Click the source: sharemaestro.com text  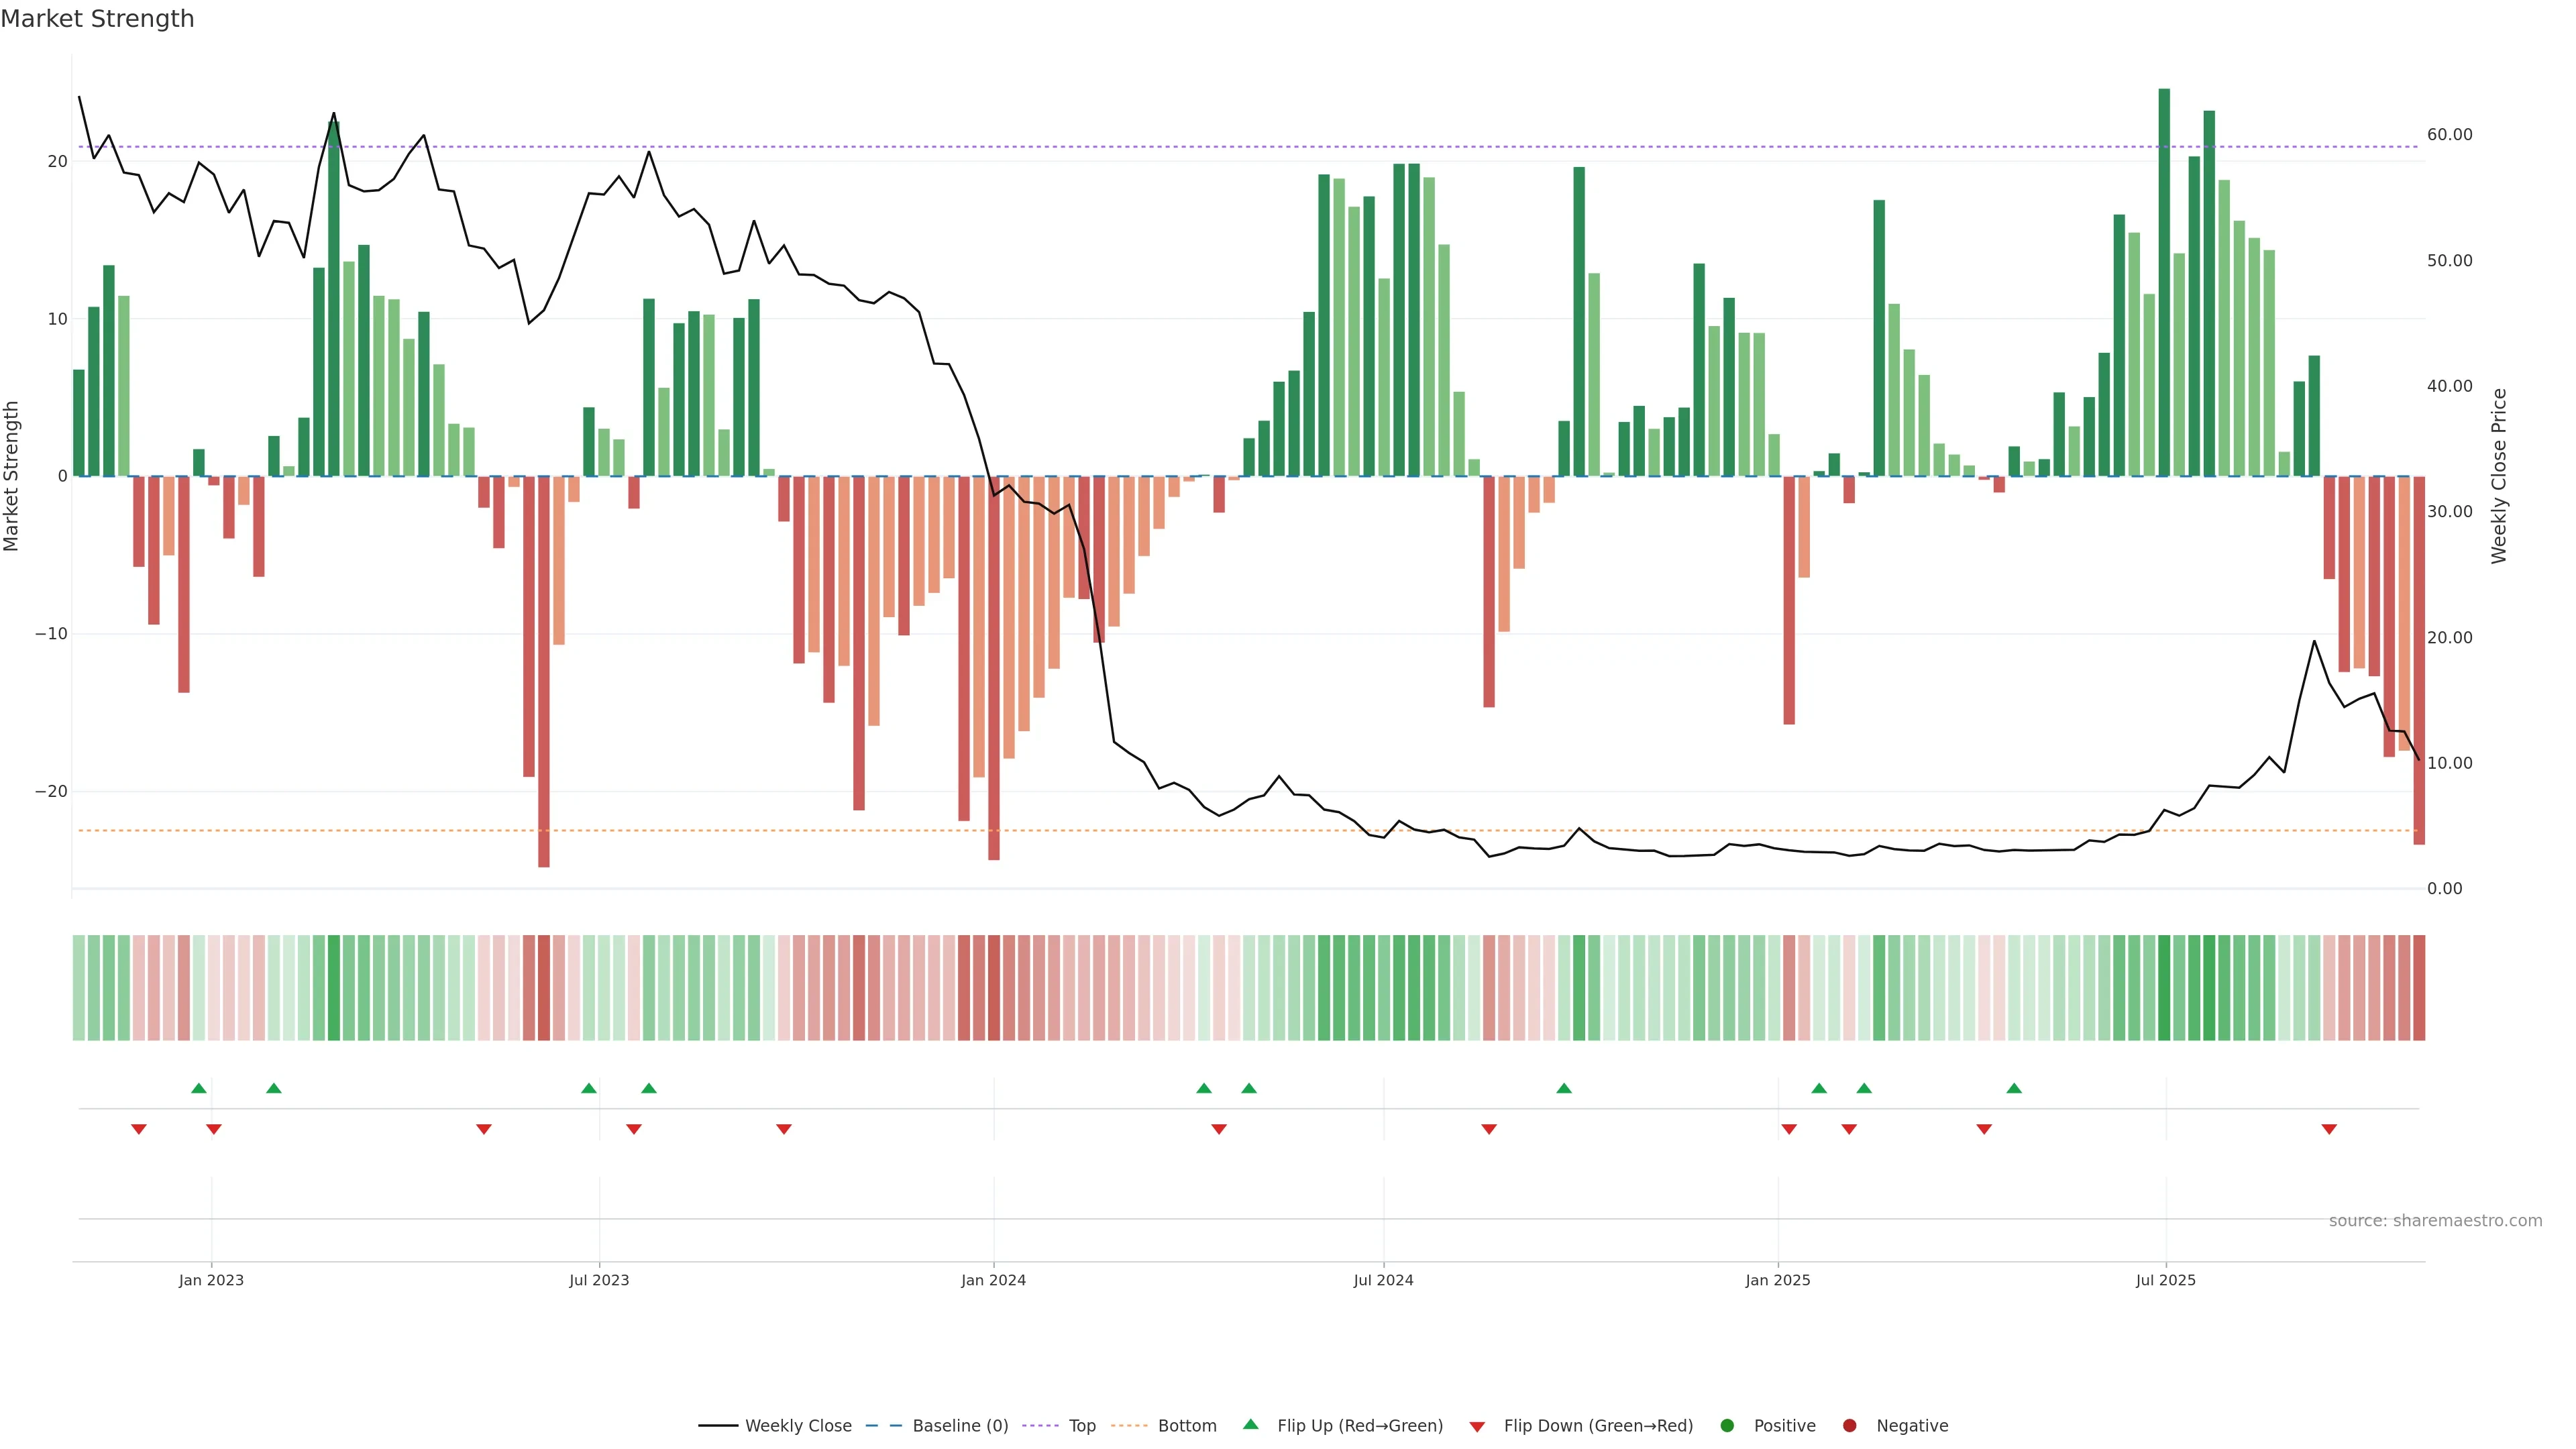point(2435,1220)
